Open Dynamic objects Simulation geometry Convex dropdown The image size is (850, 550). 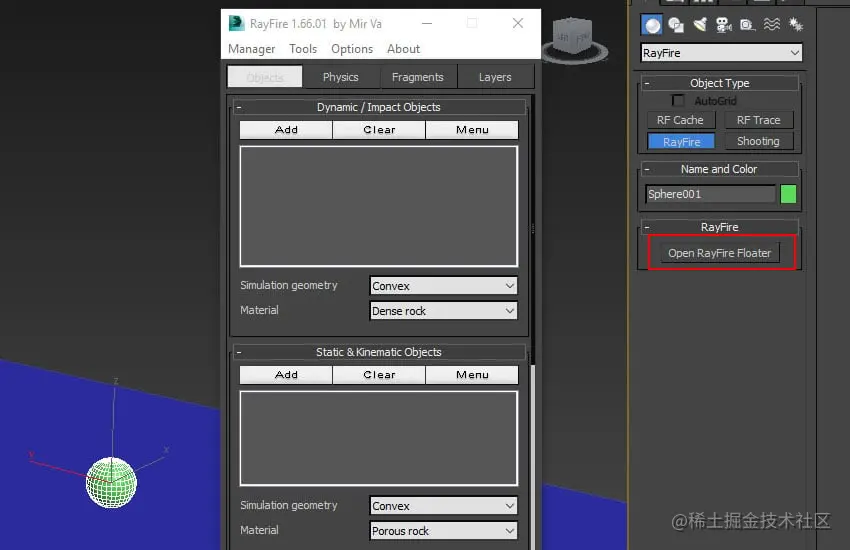443,286
